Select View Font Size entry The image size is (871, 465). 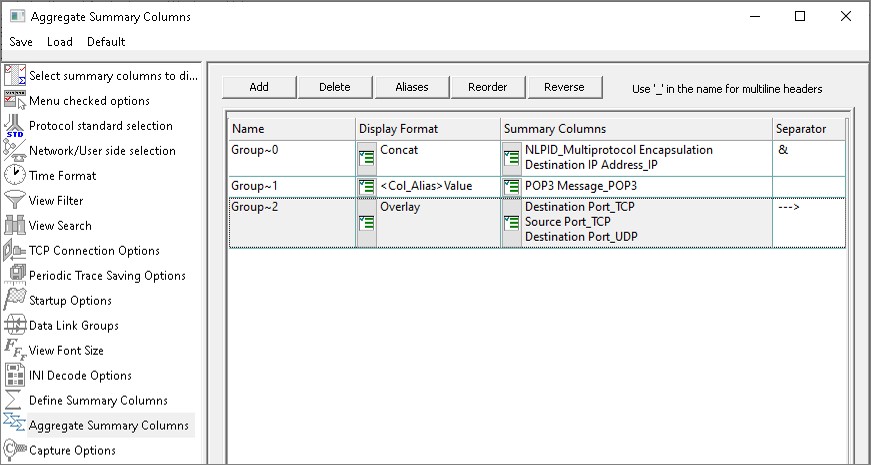coord(66,351)
